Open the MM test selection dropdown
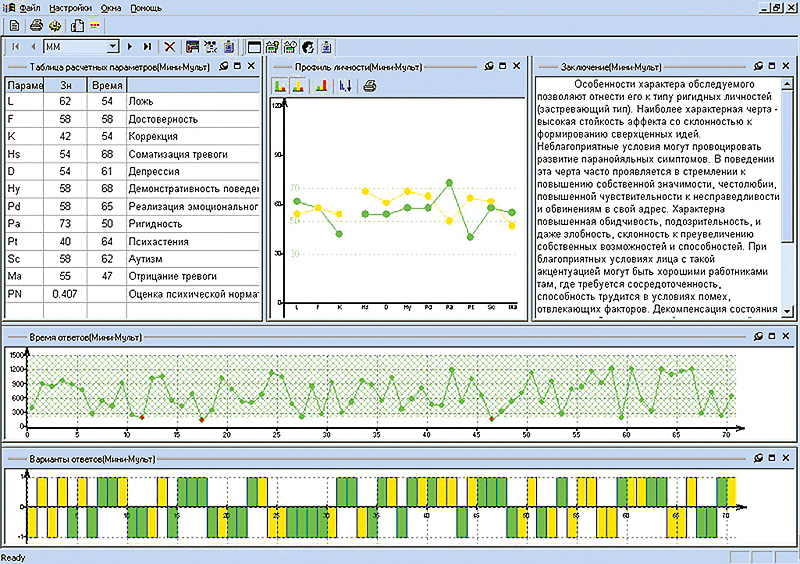Screen dimensions: 800x564 (x=113, y=46)
